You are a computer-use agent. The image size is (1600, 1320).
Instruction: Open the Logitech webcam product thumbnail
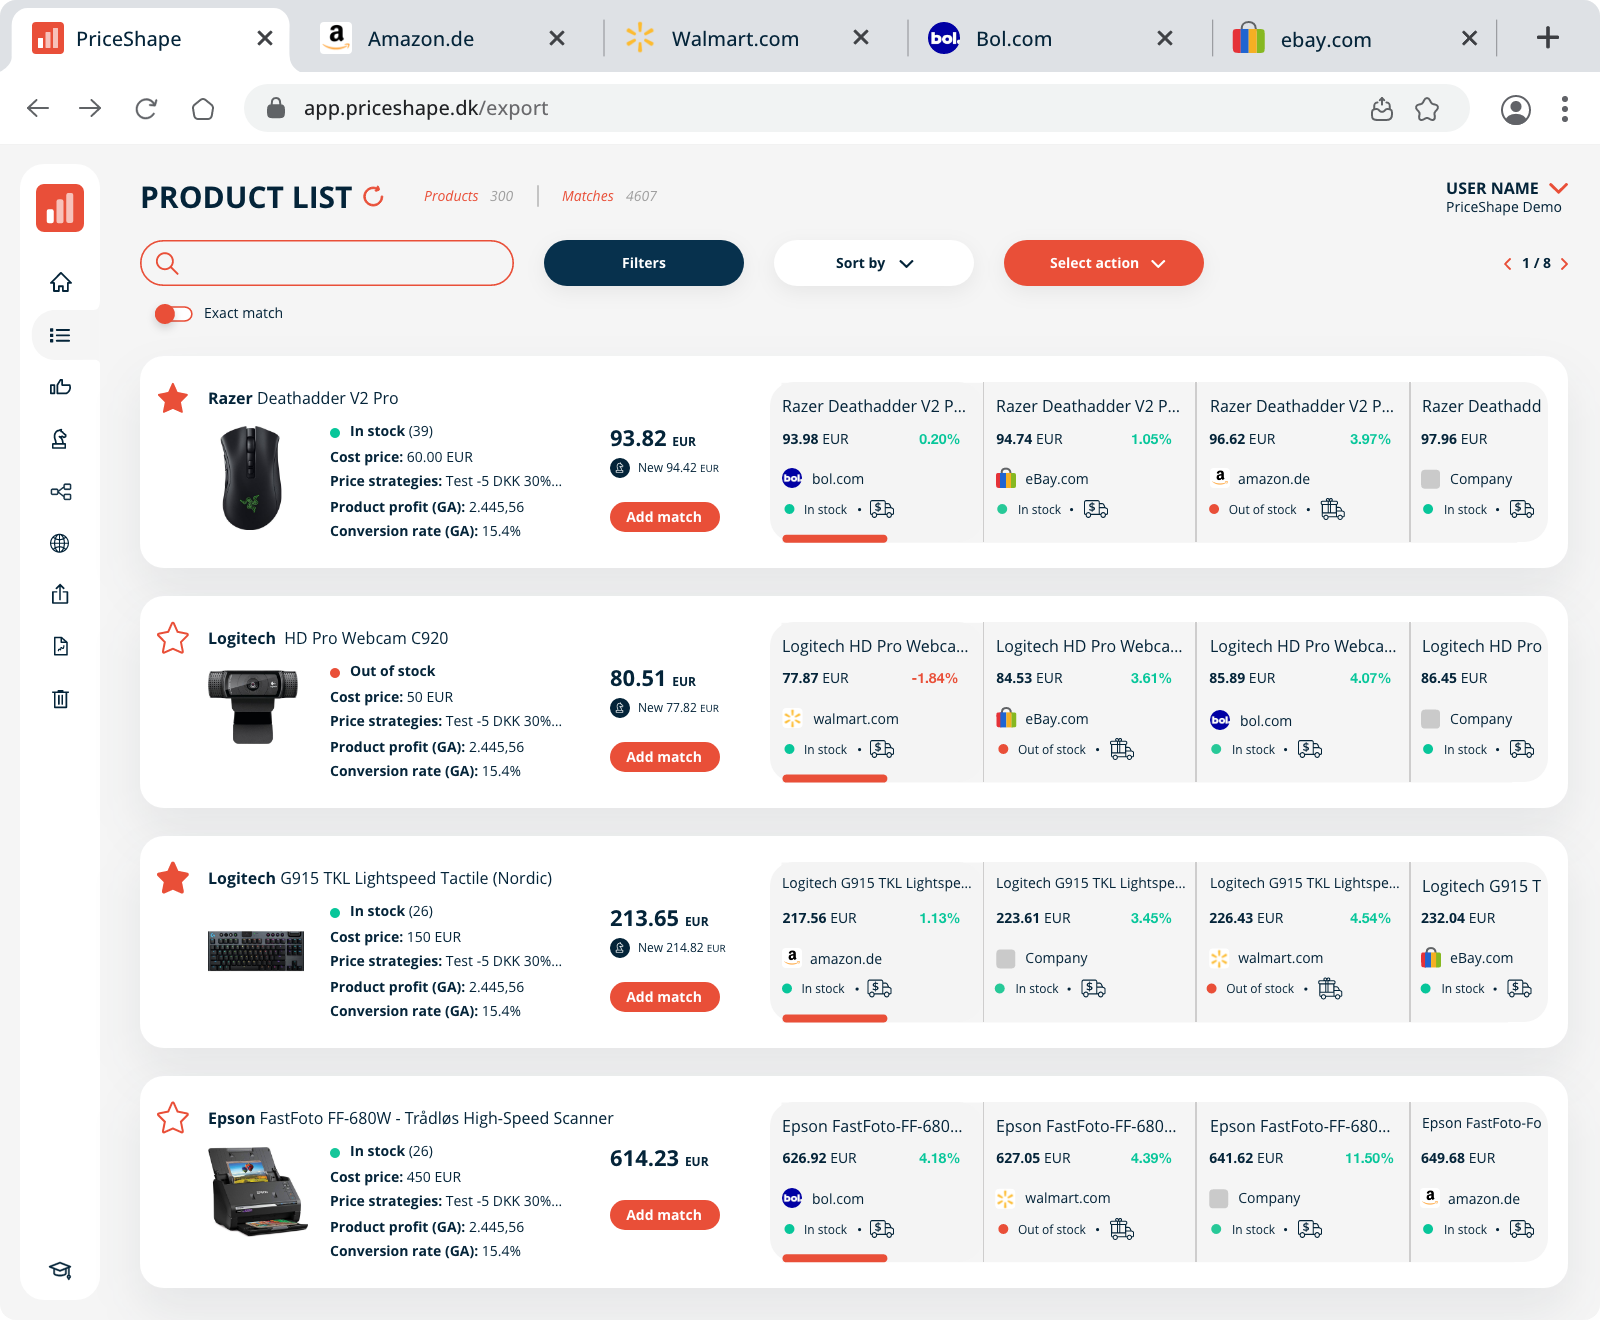pyautogui.click(x=253, y=707)
